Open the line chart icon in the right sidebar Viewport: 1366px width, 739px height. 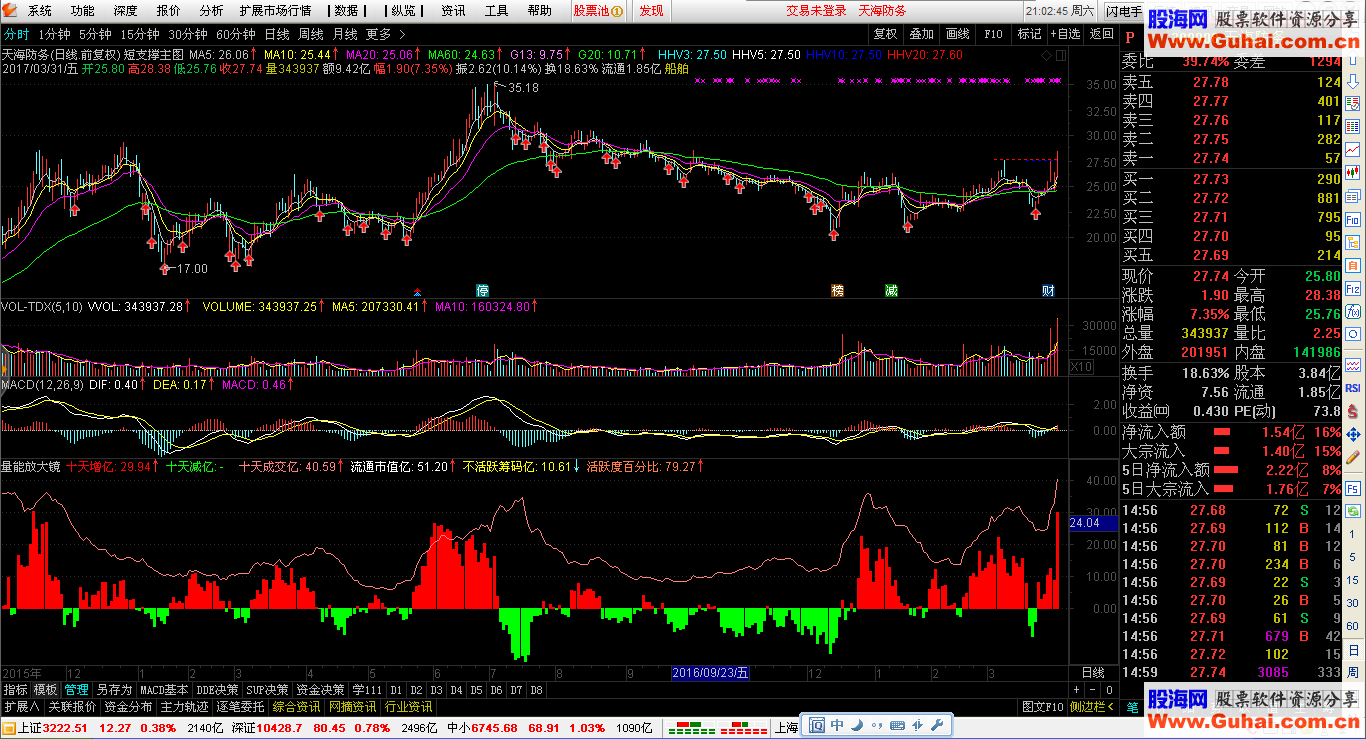click(1353, 150)
